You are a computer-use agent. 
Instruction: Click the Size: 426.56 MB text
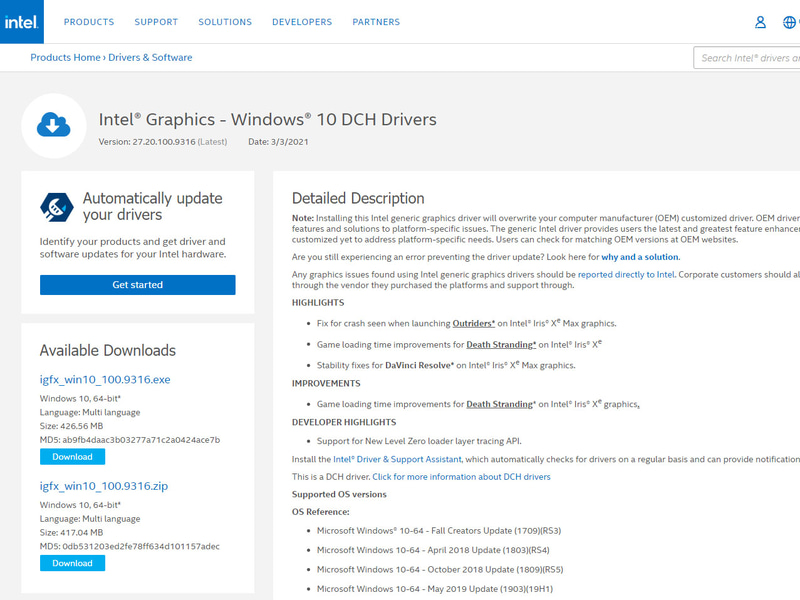coord(71,426)
